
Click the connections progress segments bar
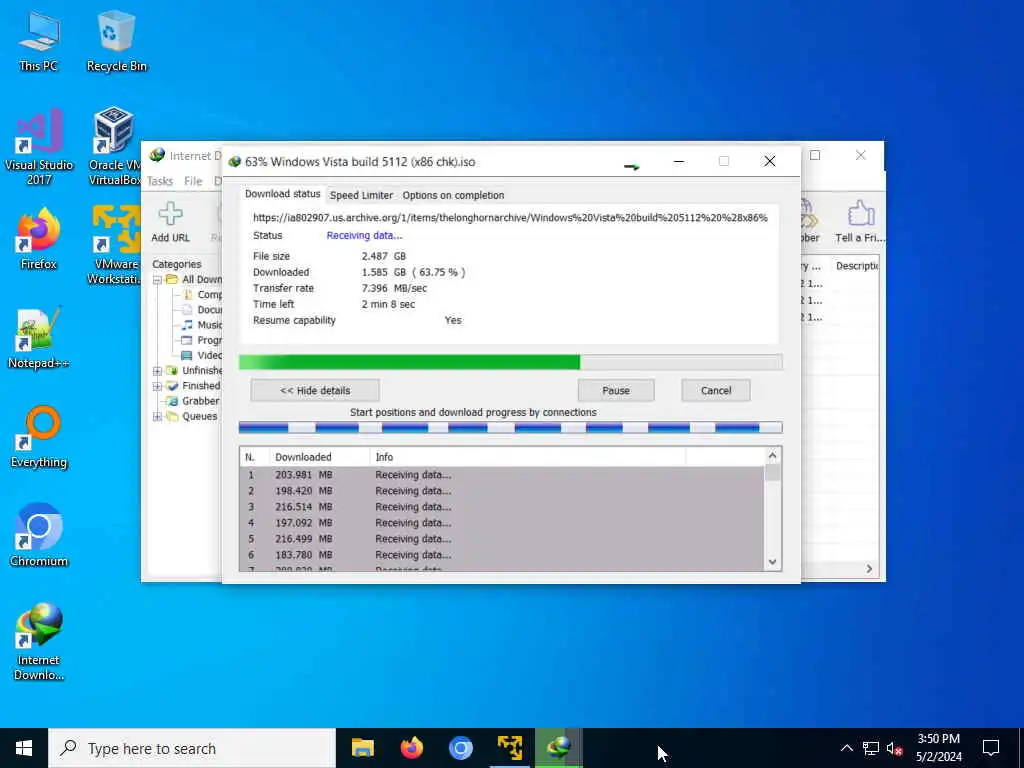[510, 428]
